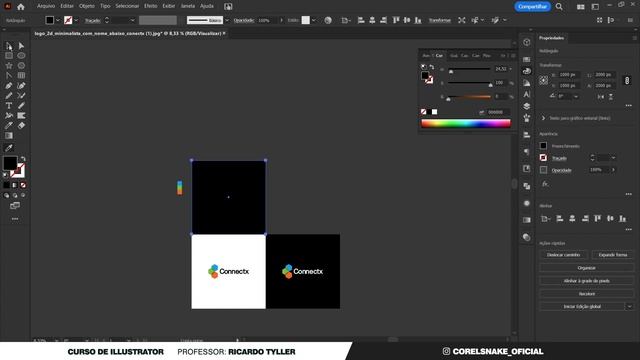Select the Gradient tool

(x=9, y=136)
